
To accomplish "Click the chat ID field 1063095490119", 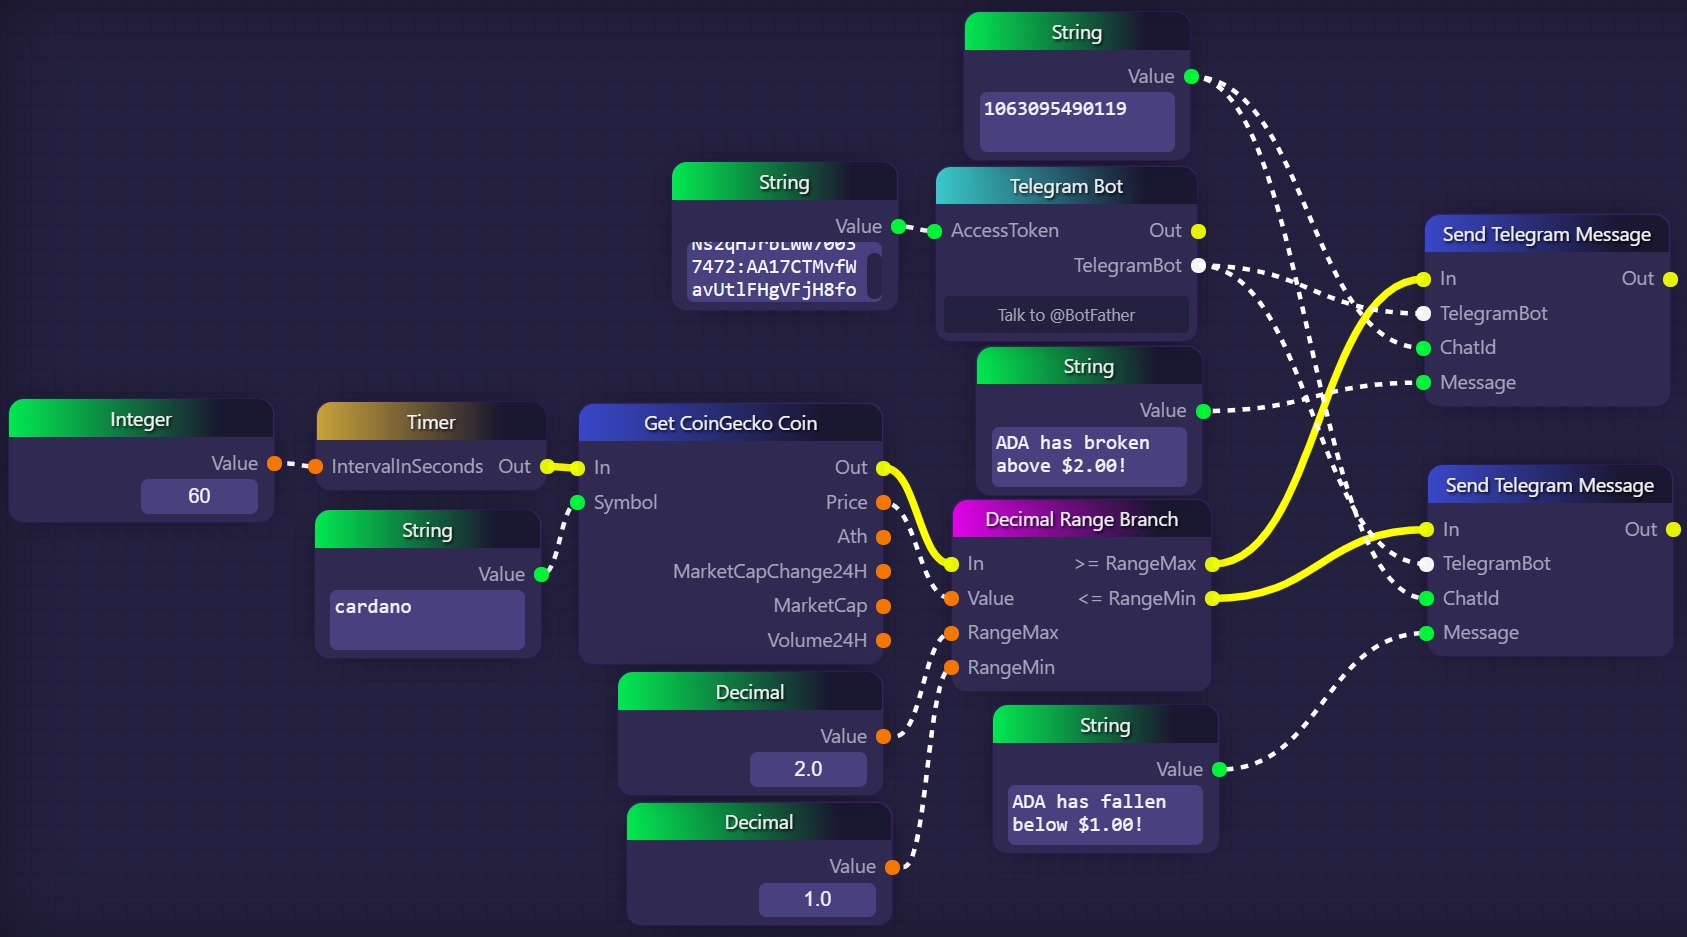I will coord(1076,121).
